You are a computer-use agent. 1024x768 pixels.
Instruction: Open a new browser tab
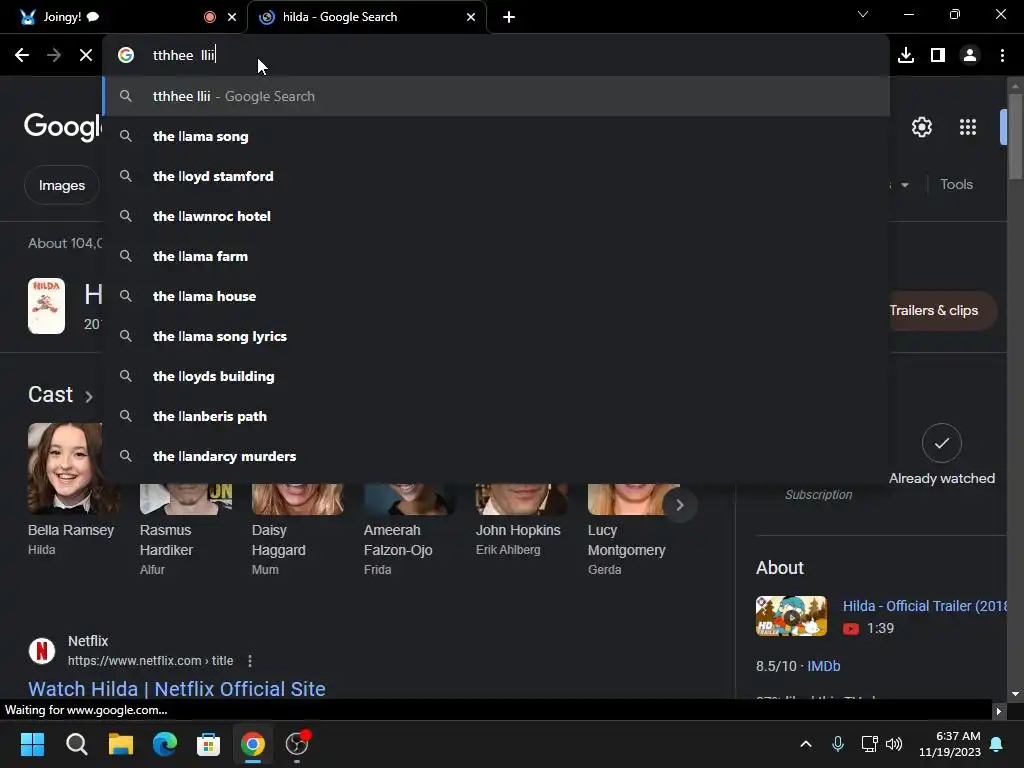click(509, 17)
